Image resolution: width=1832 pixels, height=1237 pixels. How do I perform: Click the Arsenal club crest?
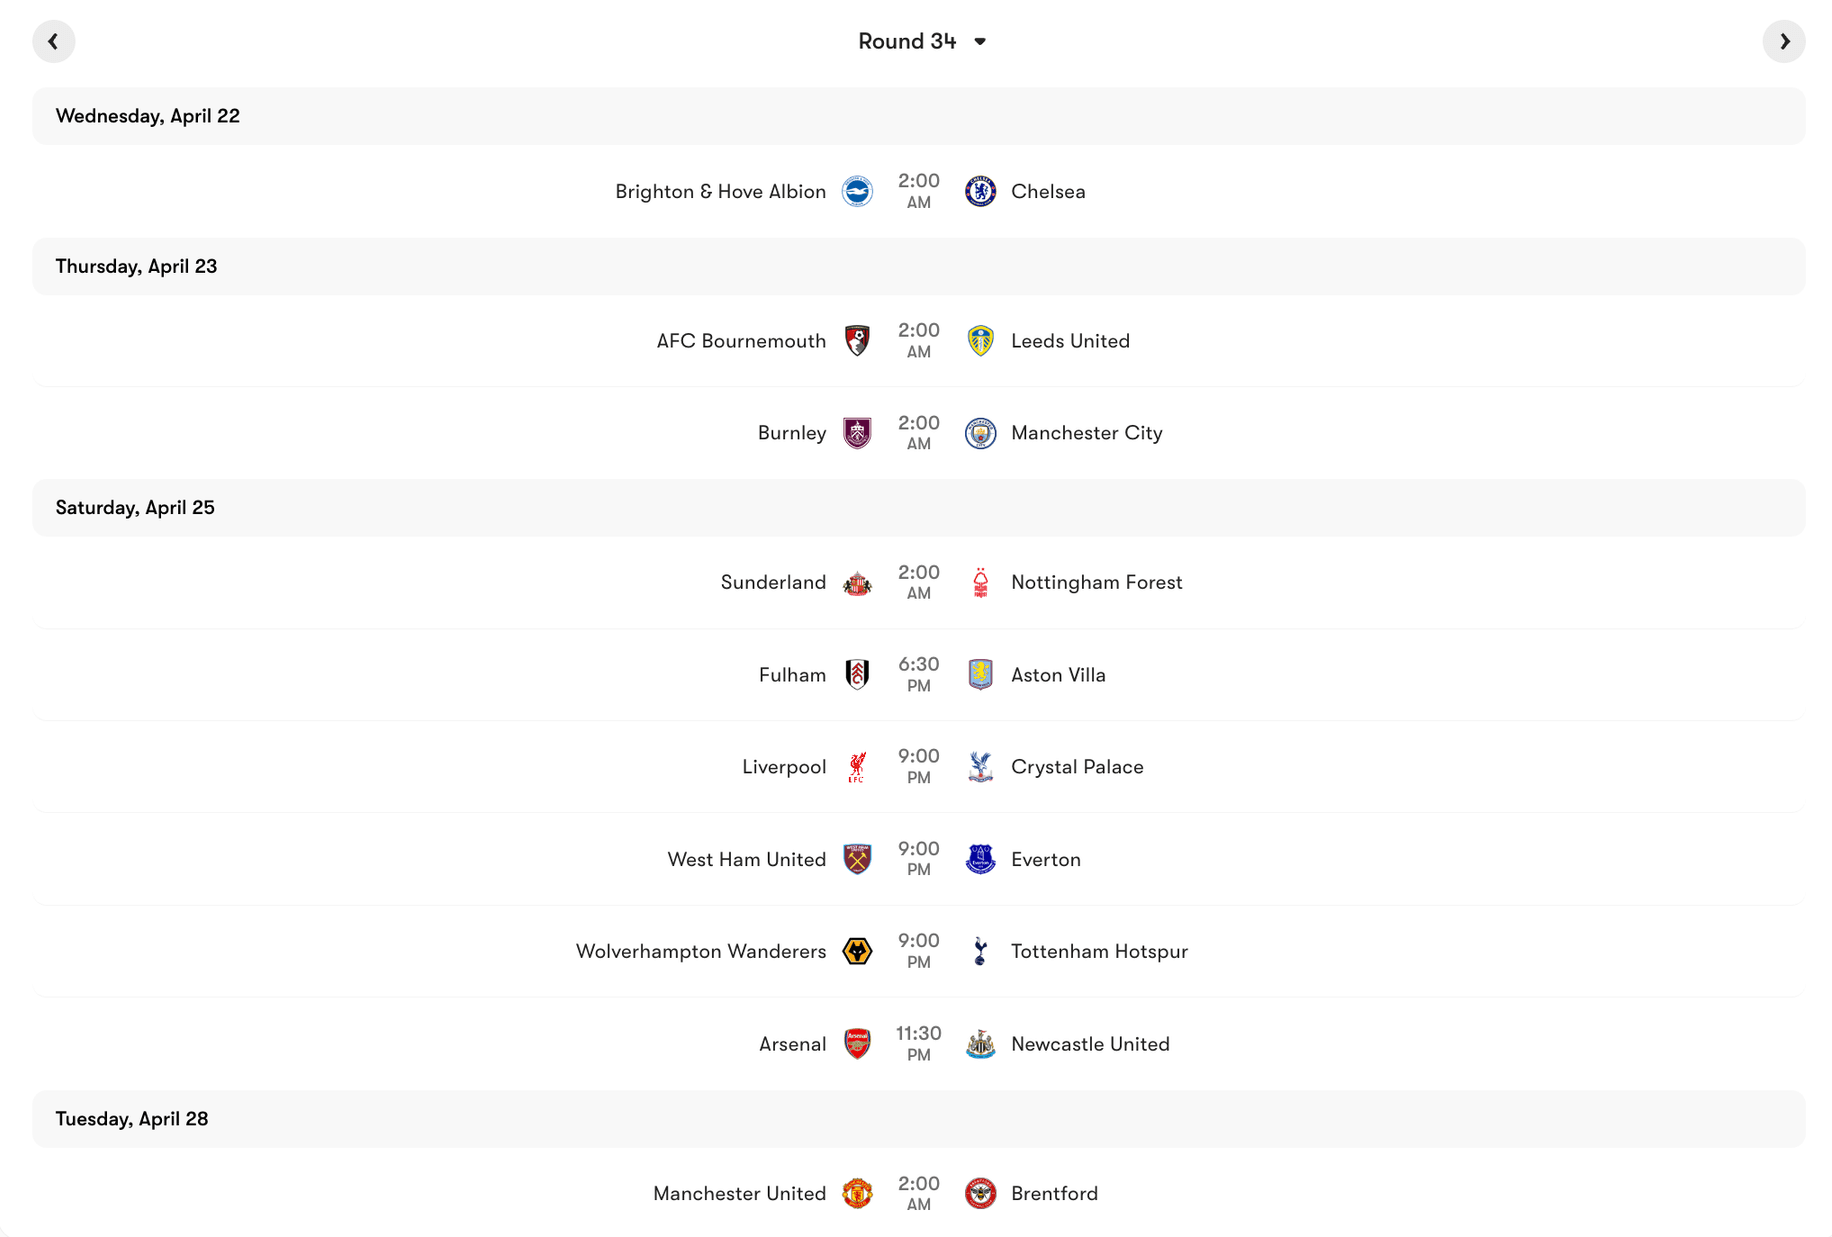[858, 1043]
